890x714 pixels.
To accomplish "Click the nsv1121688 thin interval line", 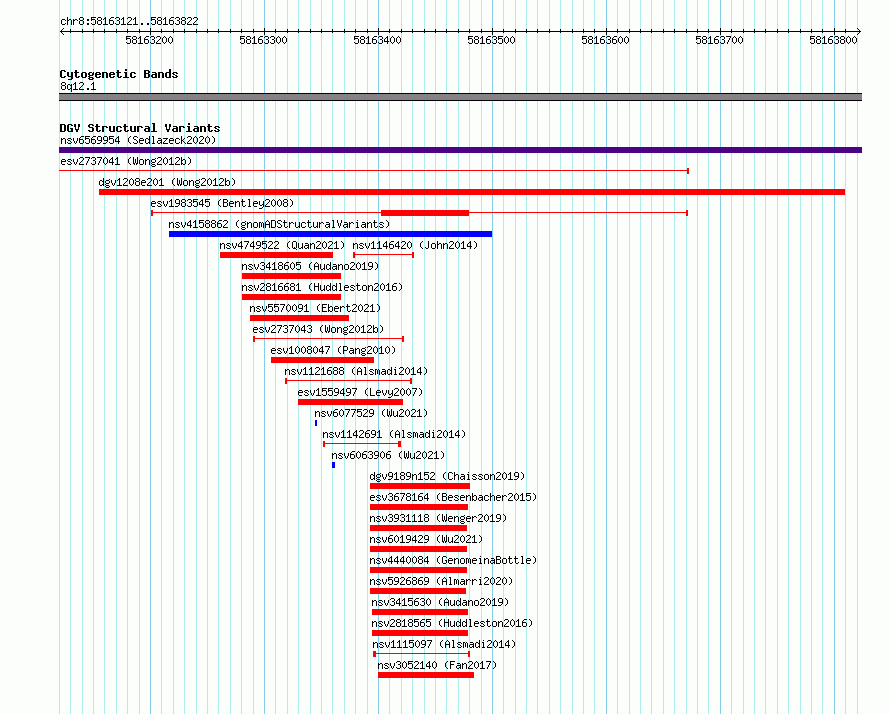I will tap(349, 381).
